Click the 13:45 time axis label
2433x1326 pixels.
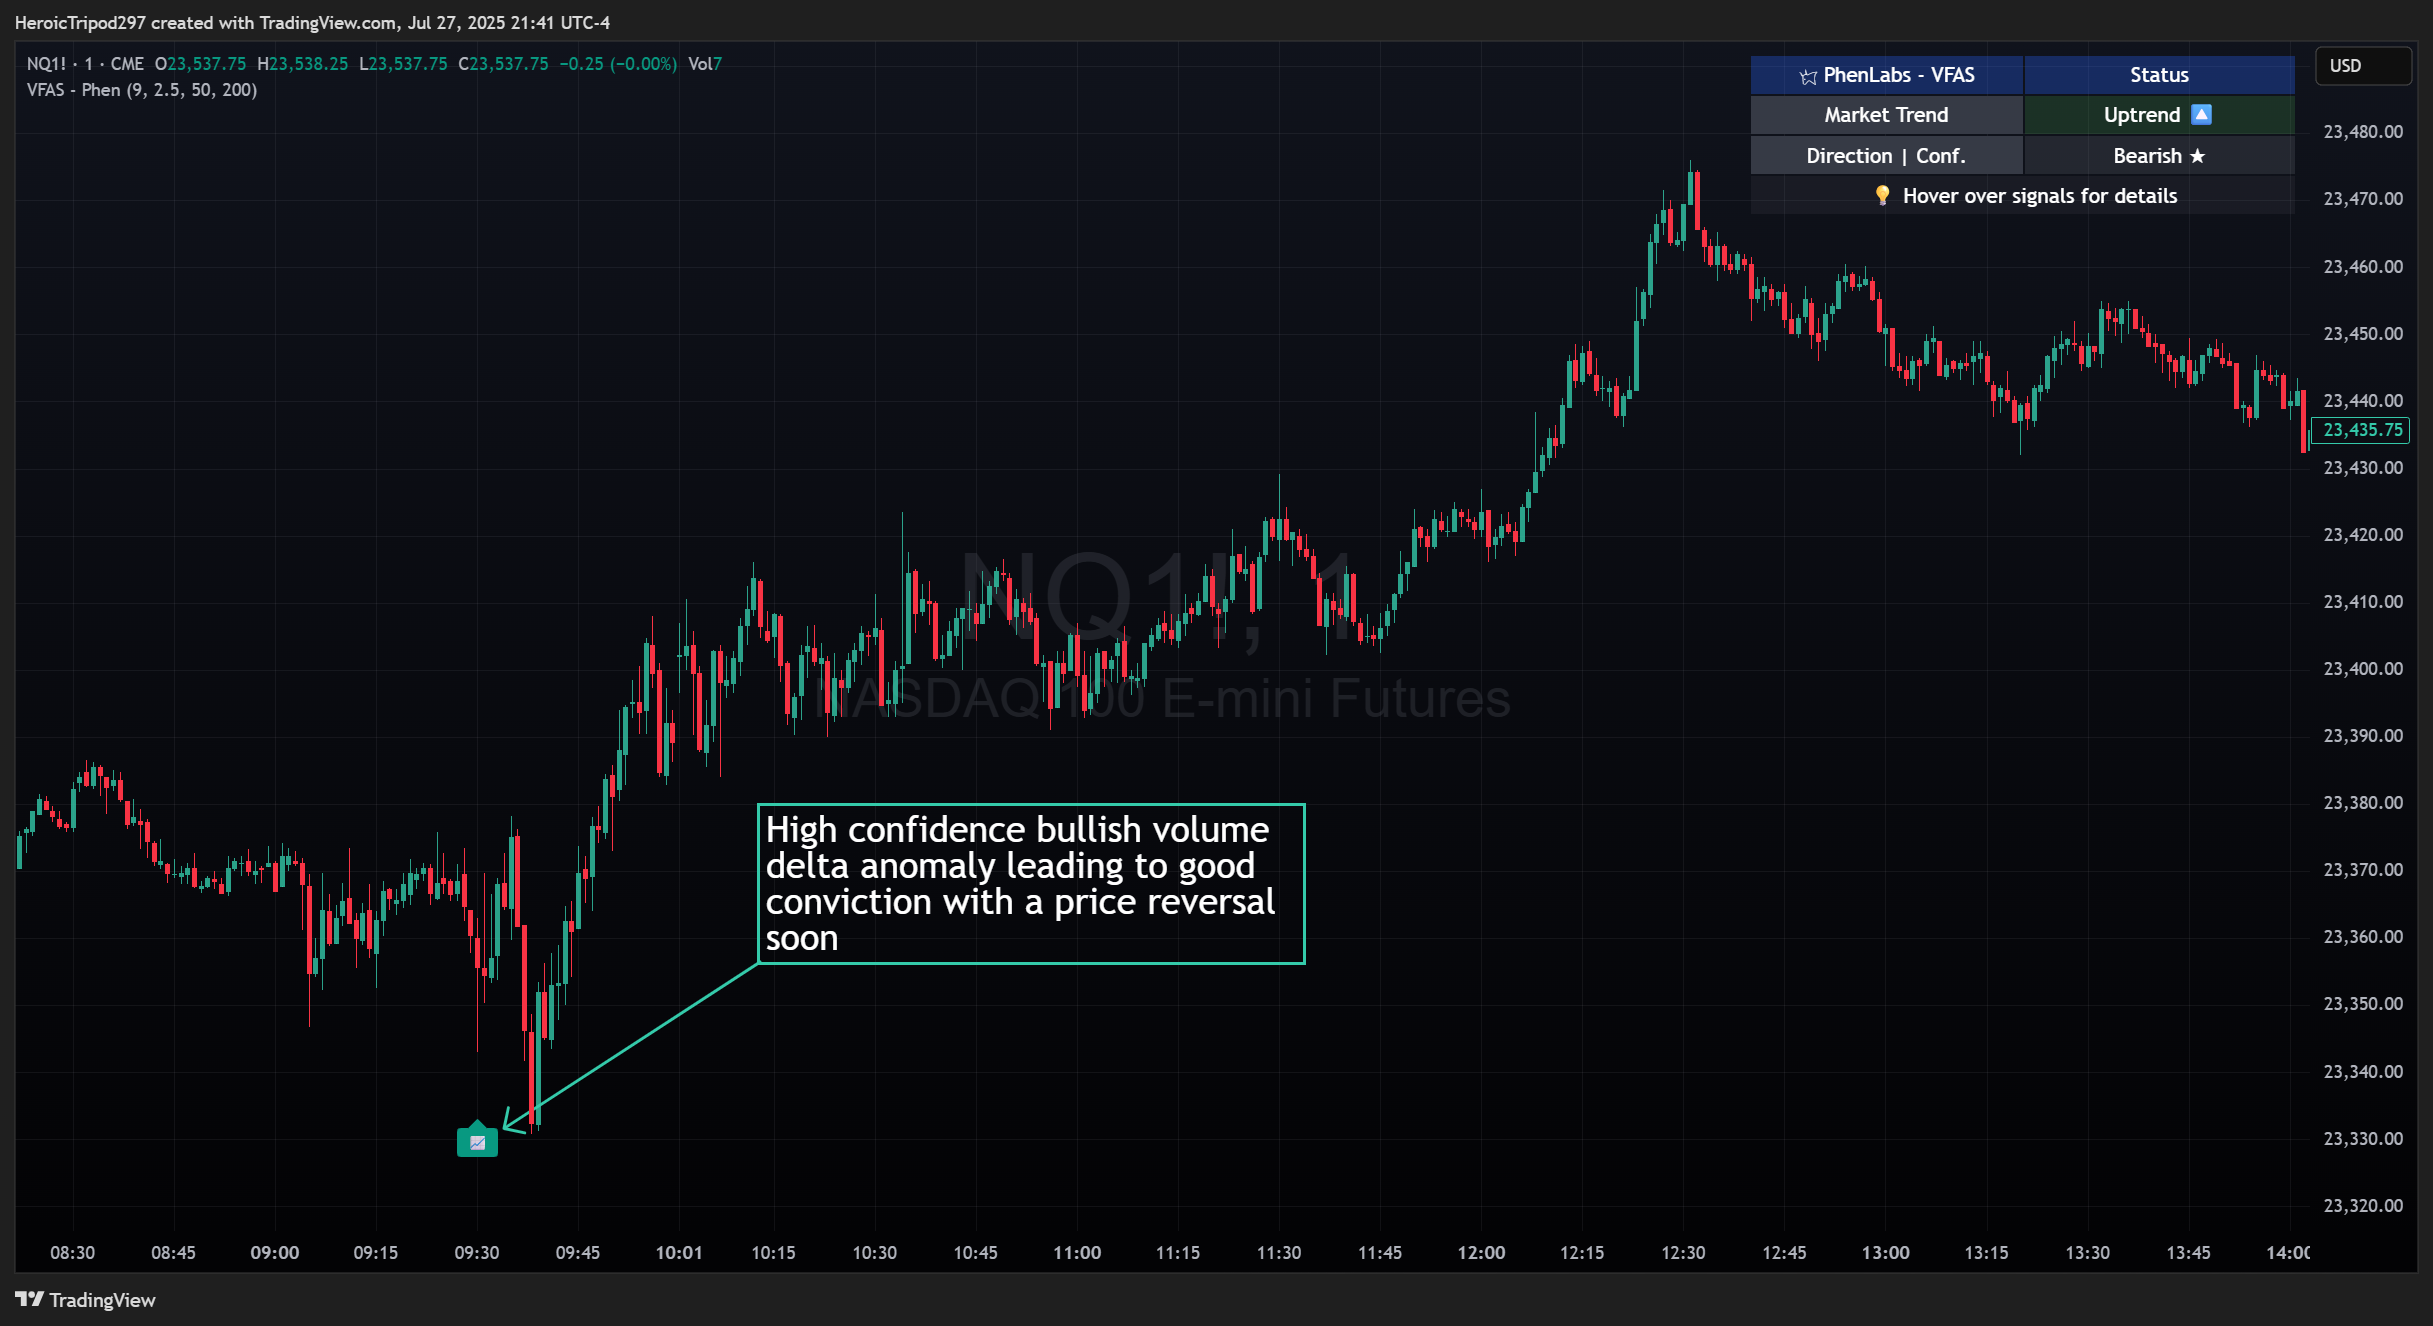click(x=2188, y=1252)
